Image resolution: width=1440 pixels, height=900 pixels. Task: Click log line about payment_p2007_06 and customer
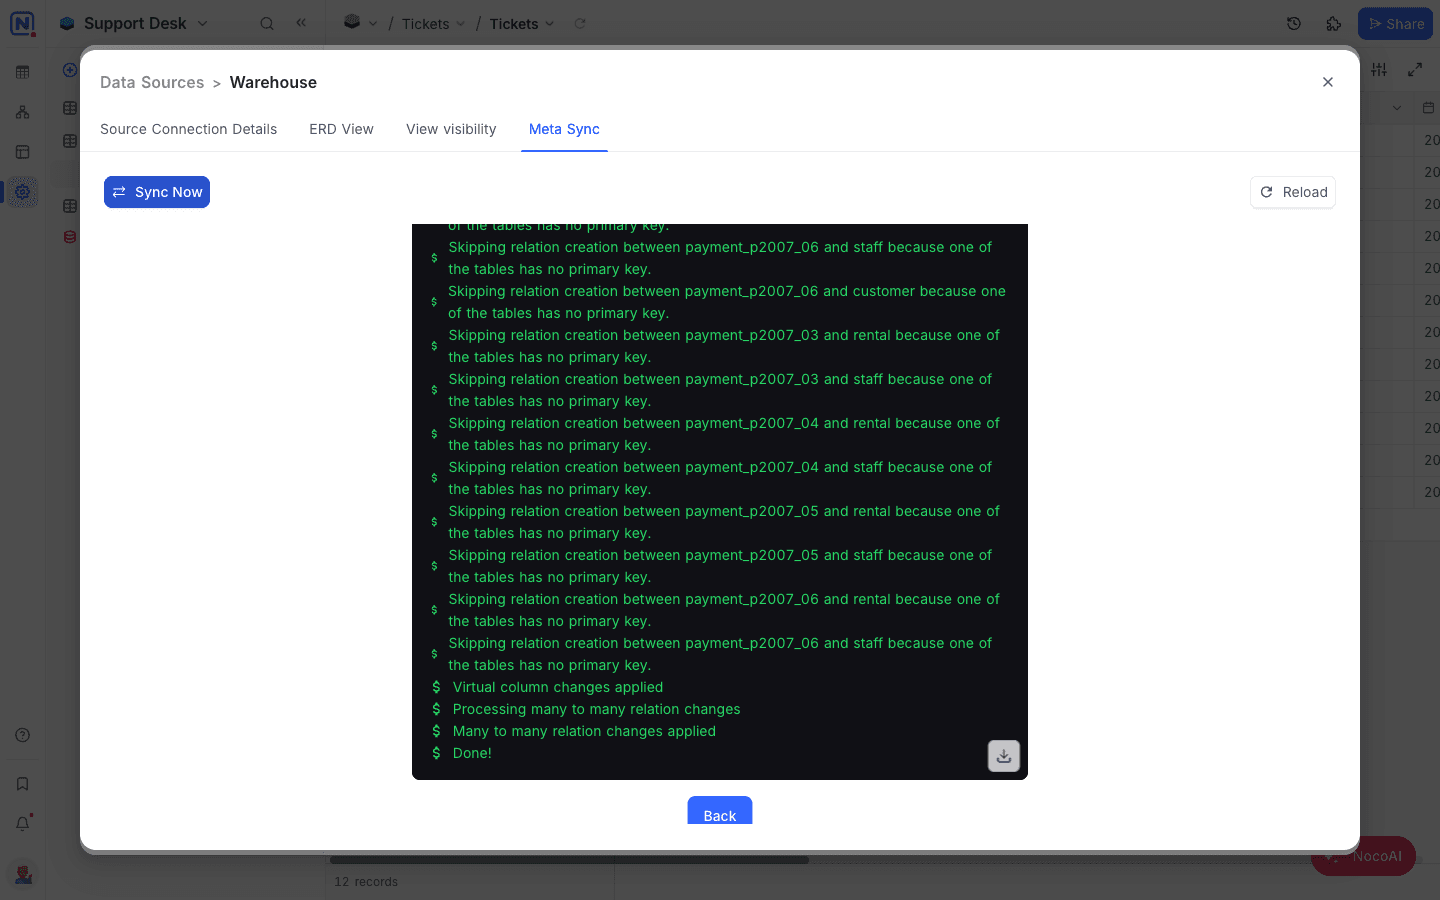pos(727,302)
